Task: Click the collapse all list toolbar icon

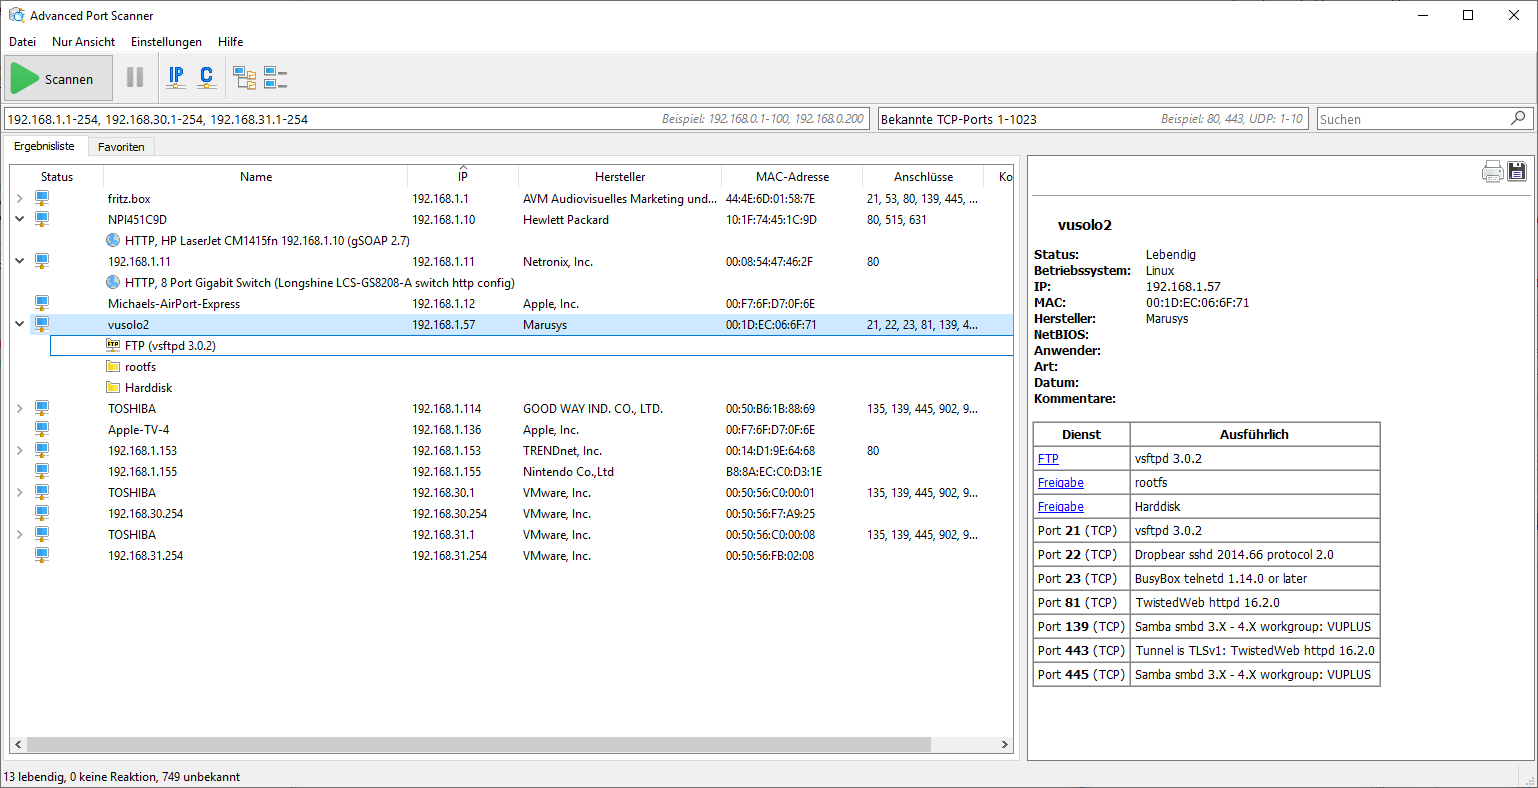Action: point(275,77)
